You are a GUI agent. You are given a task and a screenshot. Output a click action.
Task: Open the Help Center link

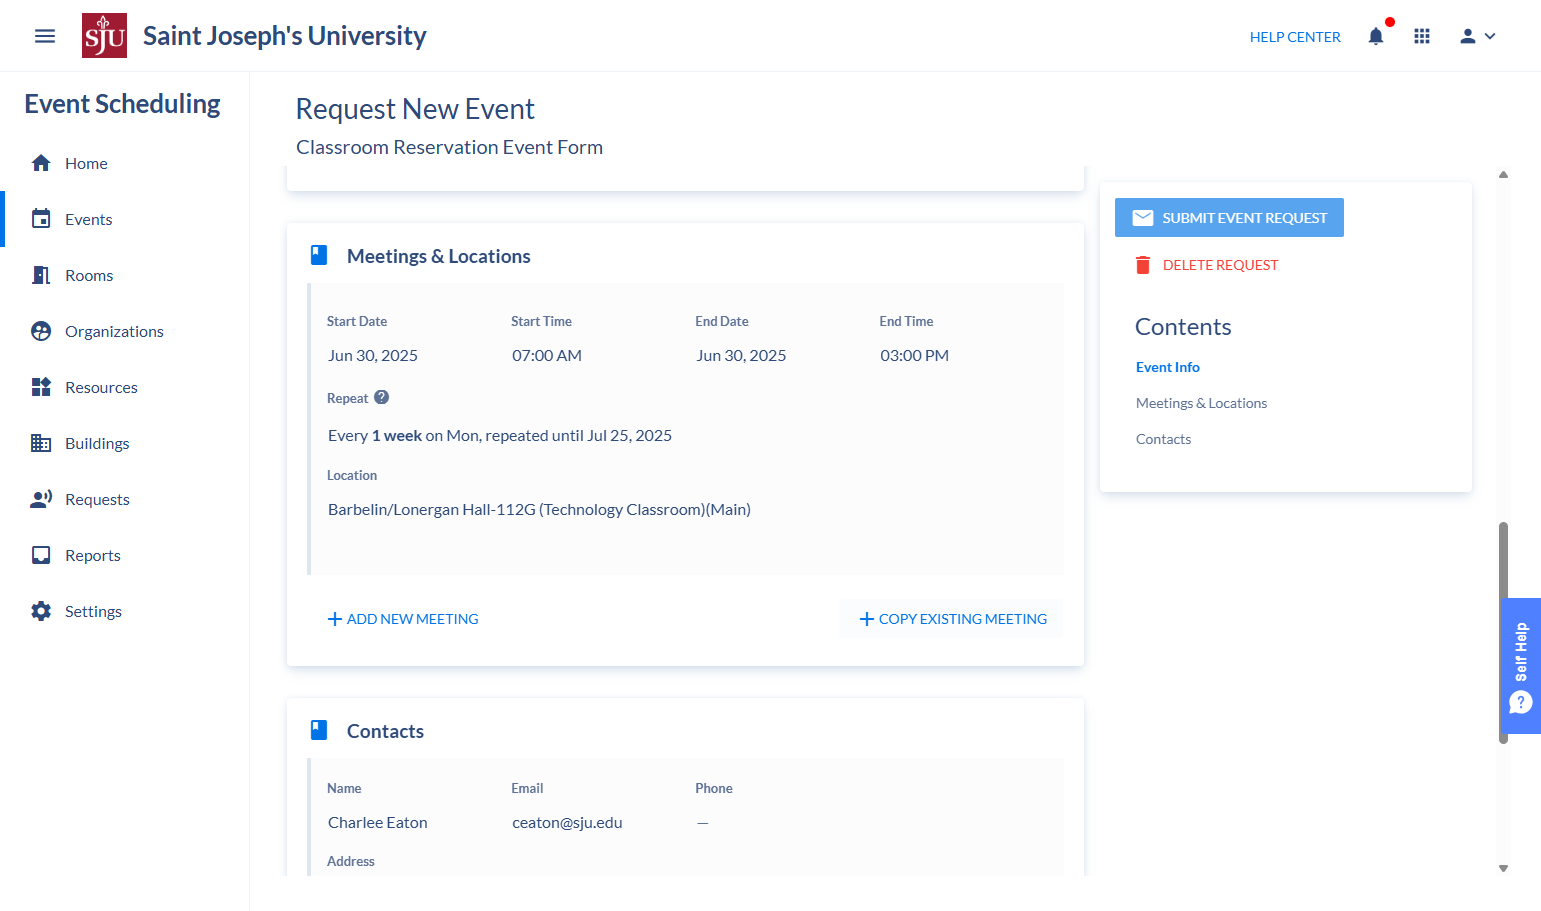[1295, 37]
